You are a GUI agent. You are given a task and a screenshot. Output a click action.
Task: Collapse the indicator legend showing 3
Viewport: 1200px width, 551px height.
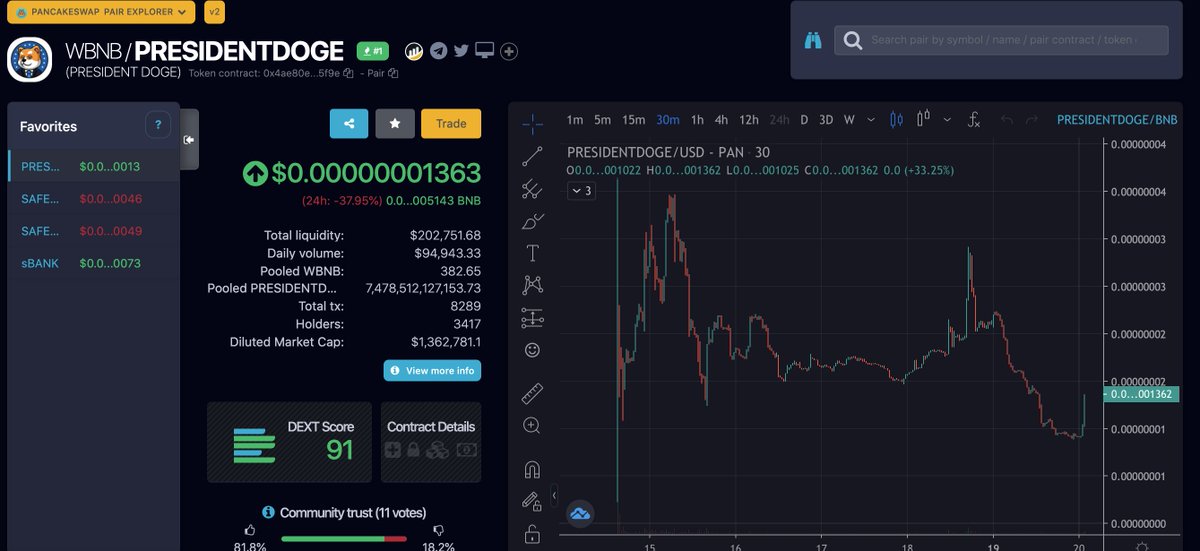point(580,190)
